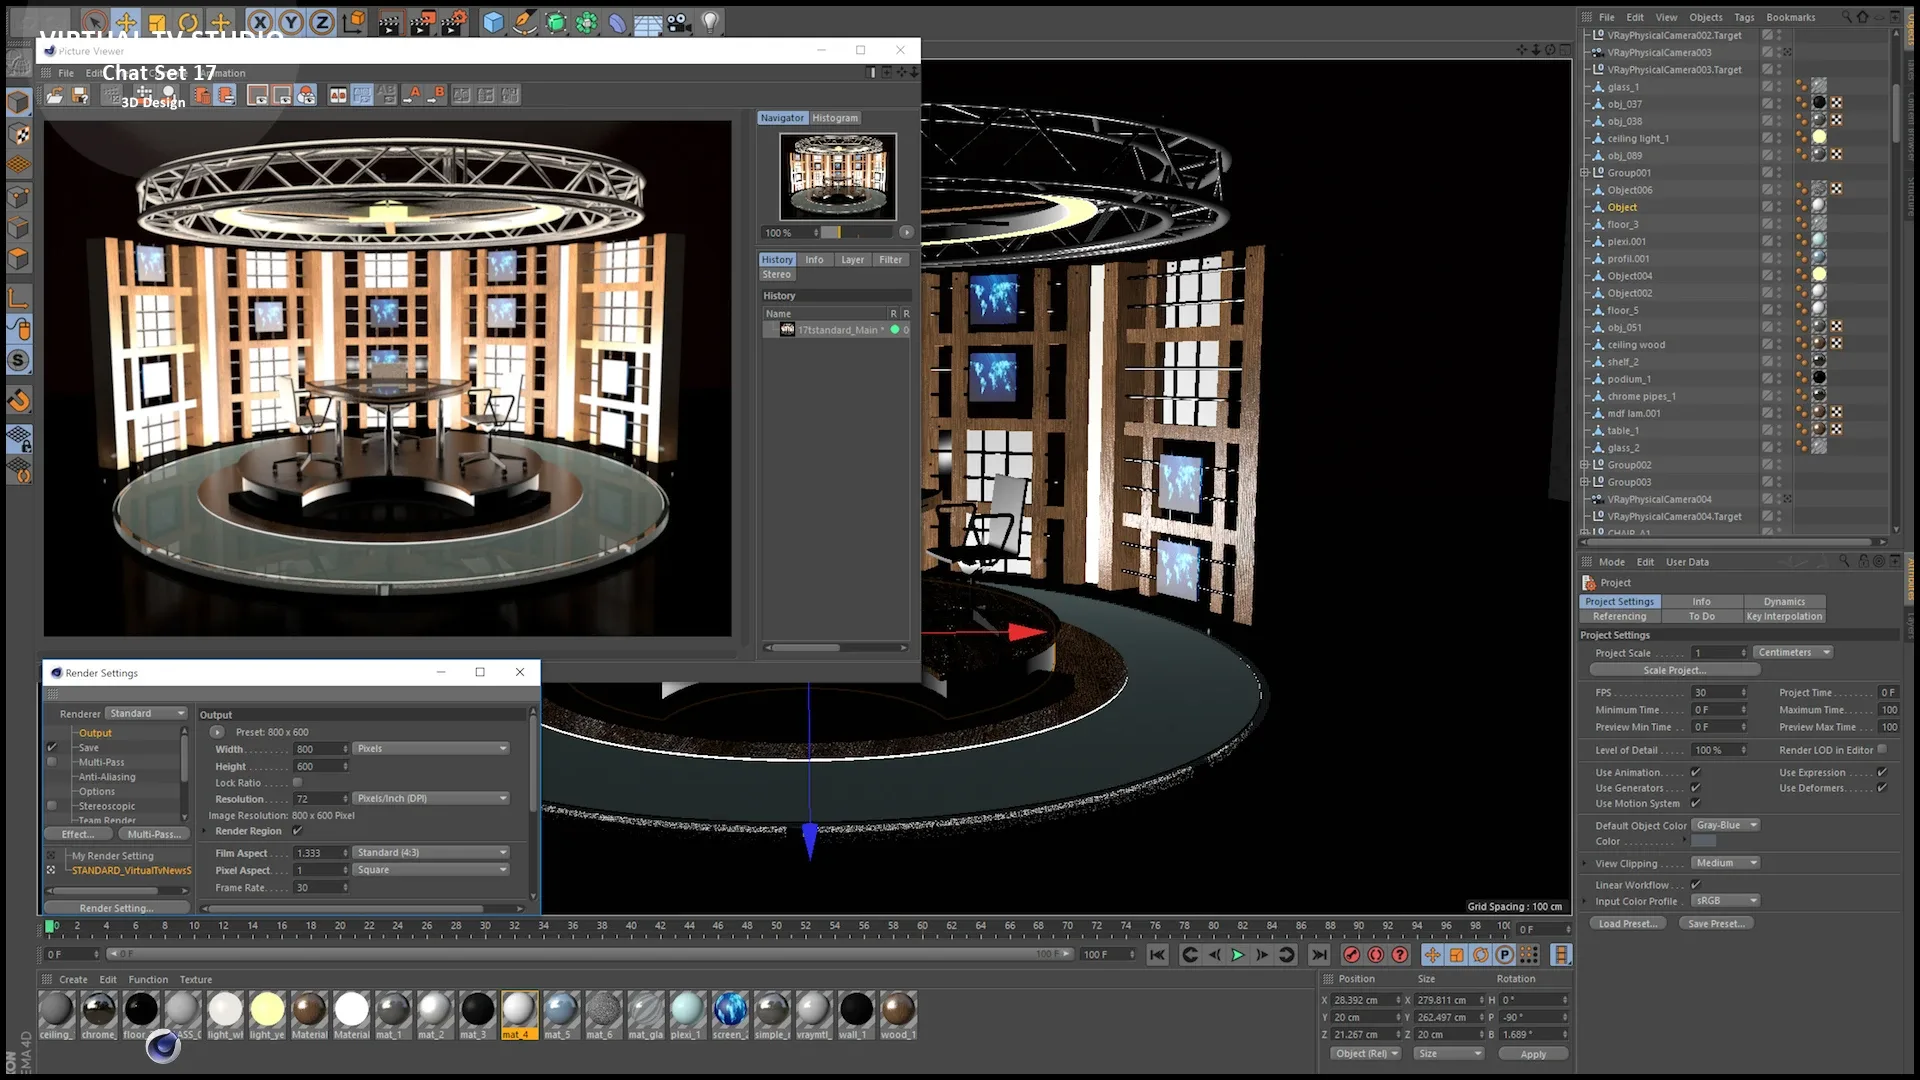The height and width of the screenshot is (1080, 1920).
Task: Switch to the Histogram tab in Picture Viewer
Action: (835, 117)
